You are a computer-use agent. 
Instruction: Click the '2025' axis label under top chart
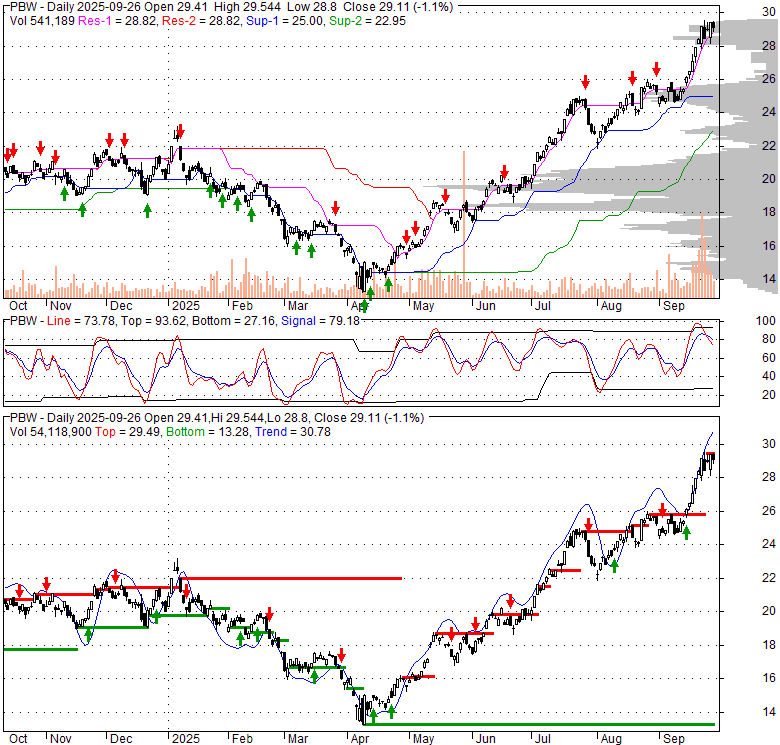186,306
